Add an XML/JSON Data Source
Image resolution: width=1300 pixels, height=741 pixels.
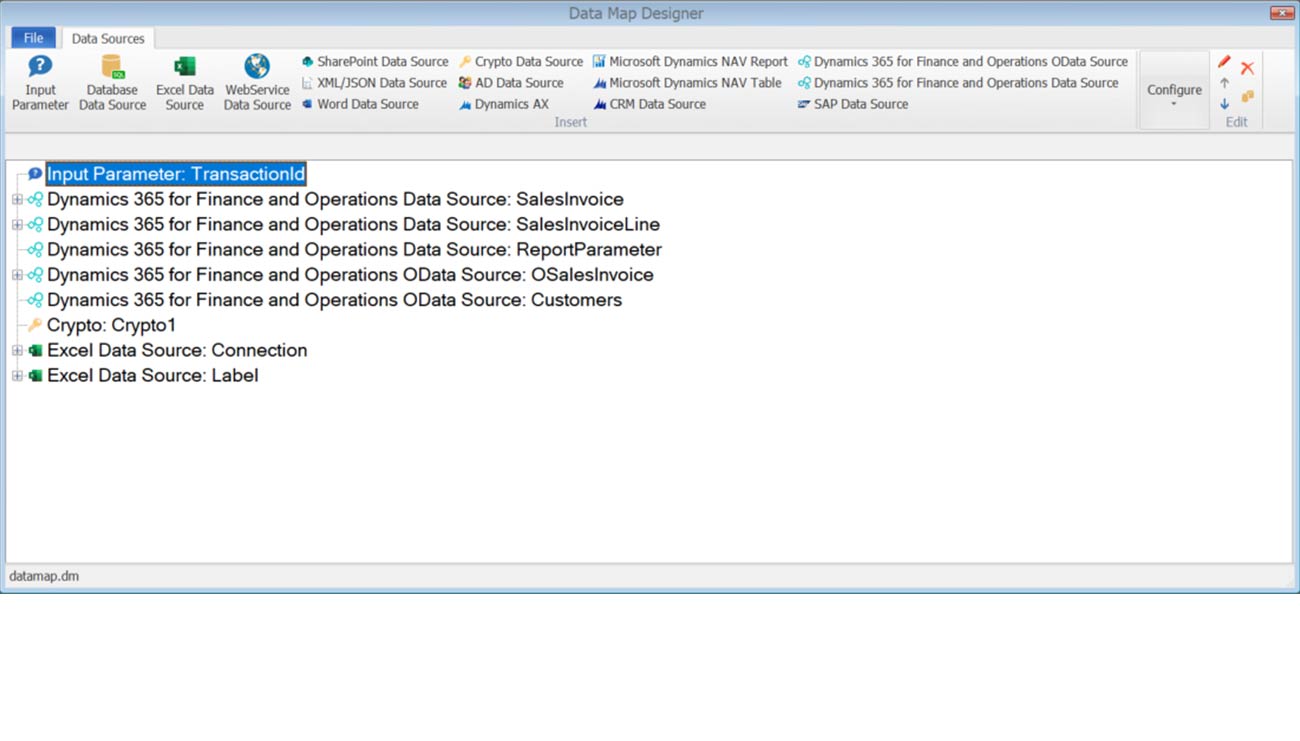[374, 83]
